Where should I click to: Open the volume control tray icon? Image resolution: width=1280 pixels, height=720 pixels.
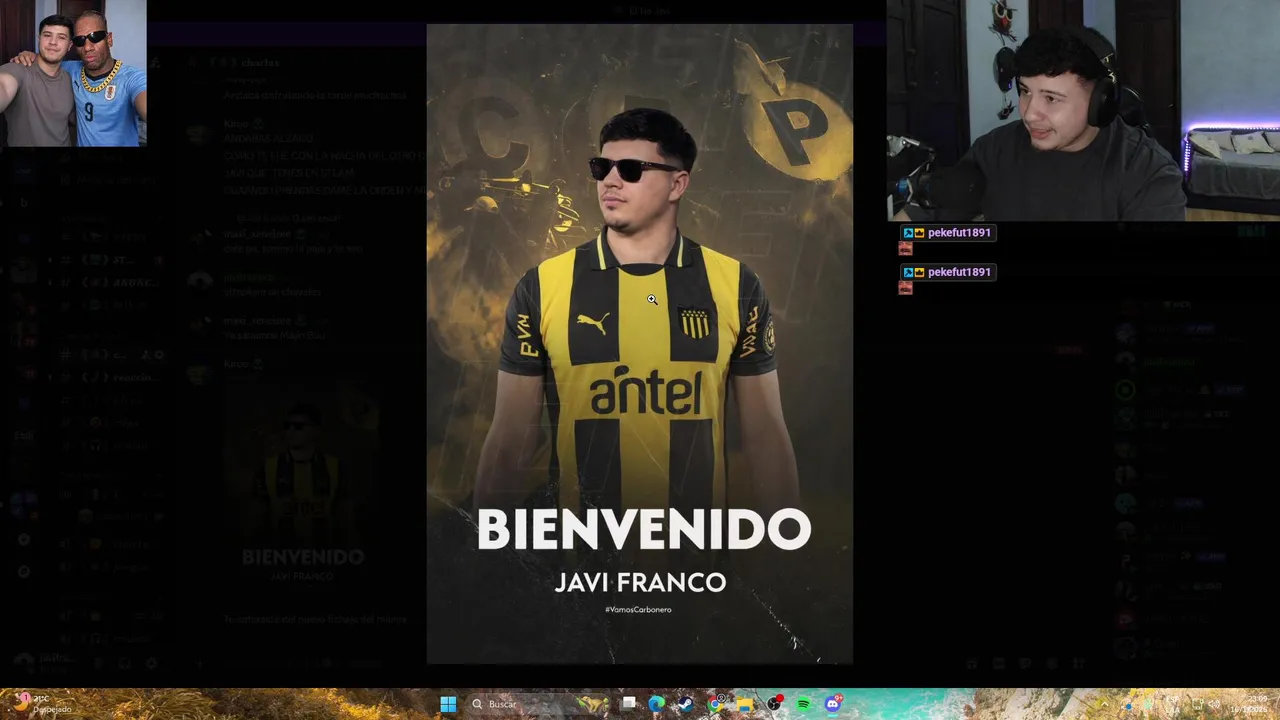tap(1215, 704)
